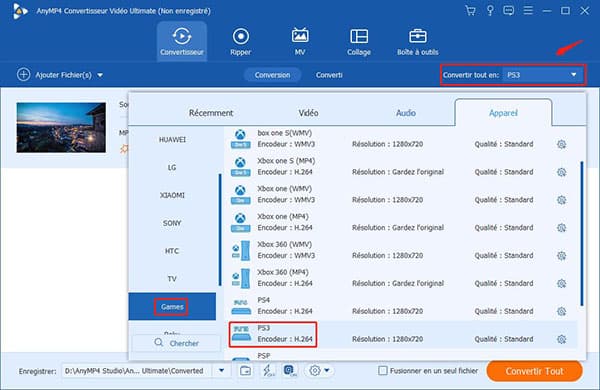Open settings gear for box one S(WMV)

tap(561, 144)
